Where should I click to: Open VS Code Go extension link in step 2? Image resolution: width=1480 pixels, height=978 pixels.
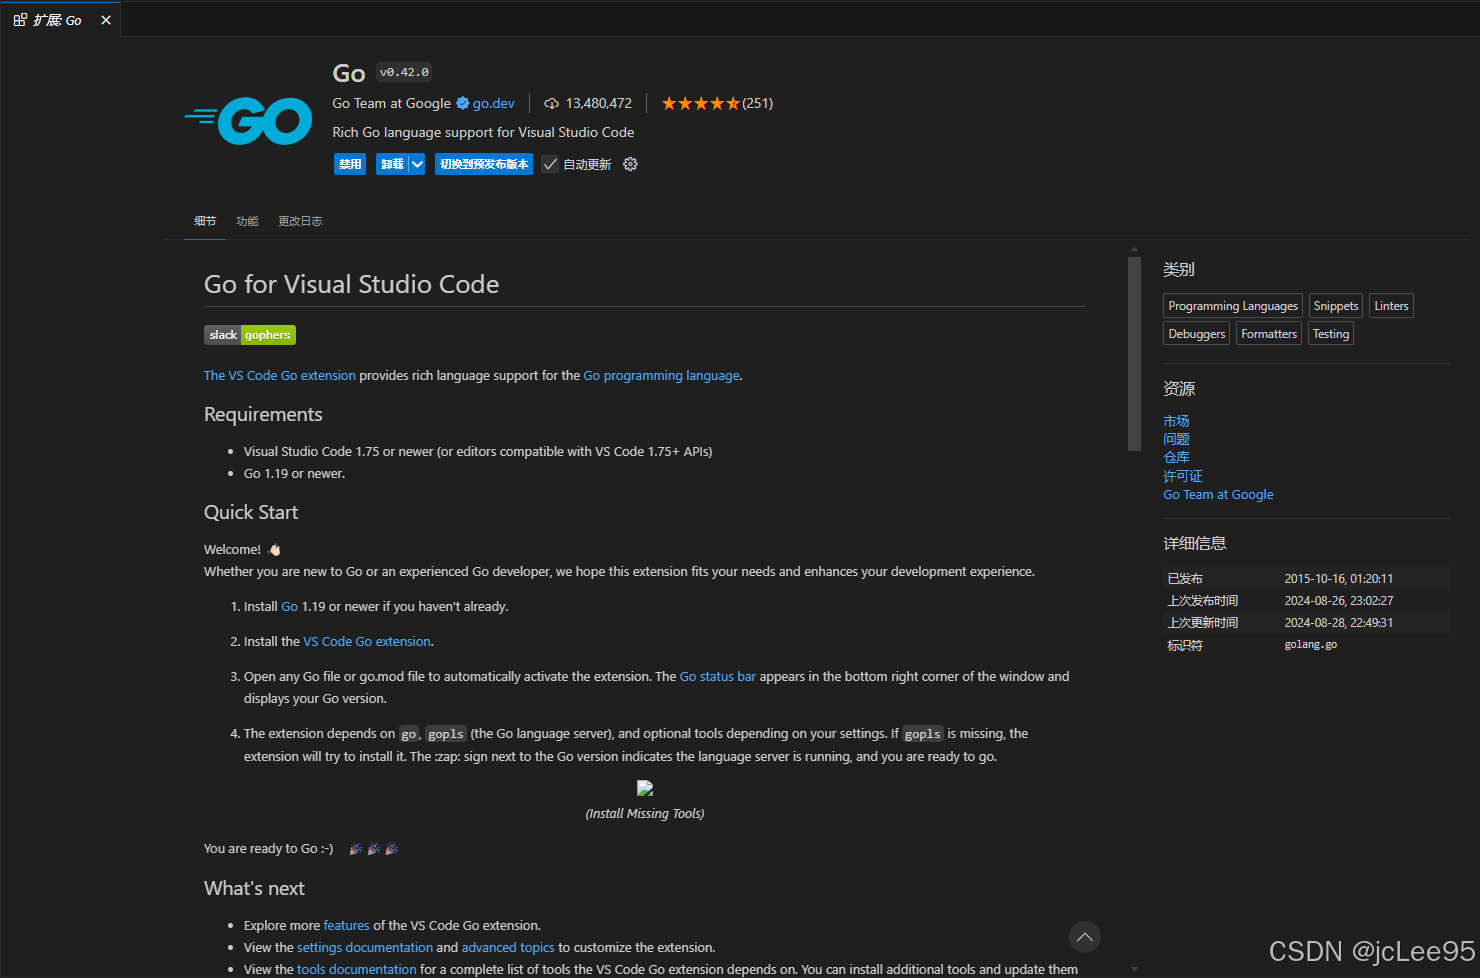[367, 642]
